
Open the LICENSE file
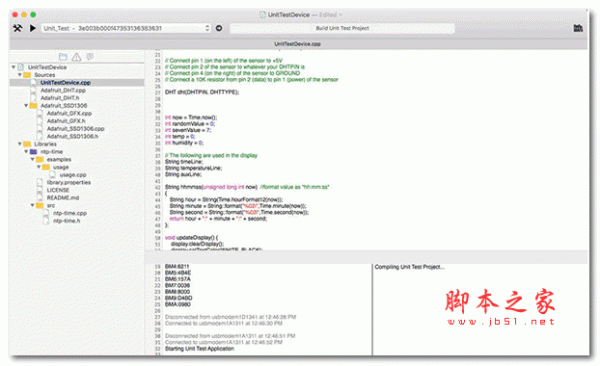[x=58, y=190]
